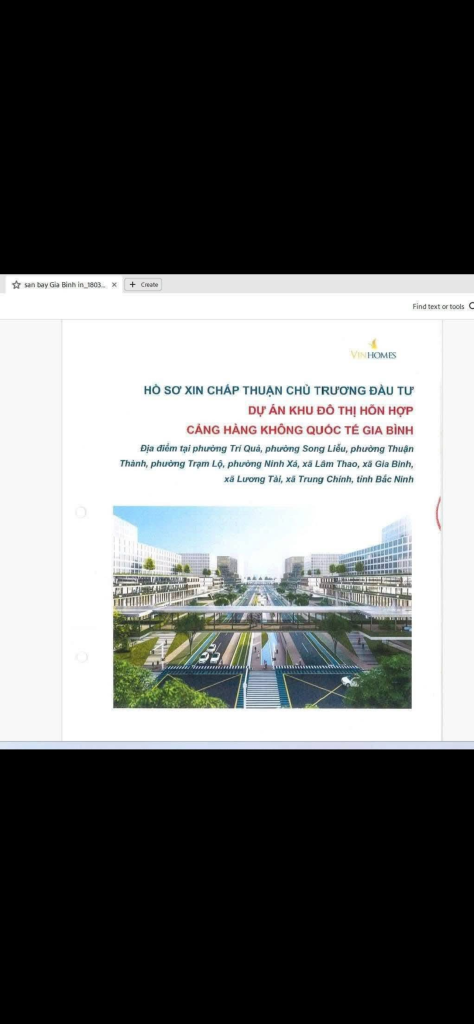Click the Create button
This screenshot has height=1024, width=474.
143,285
